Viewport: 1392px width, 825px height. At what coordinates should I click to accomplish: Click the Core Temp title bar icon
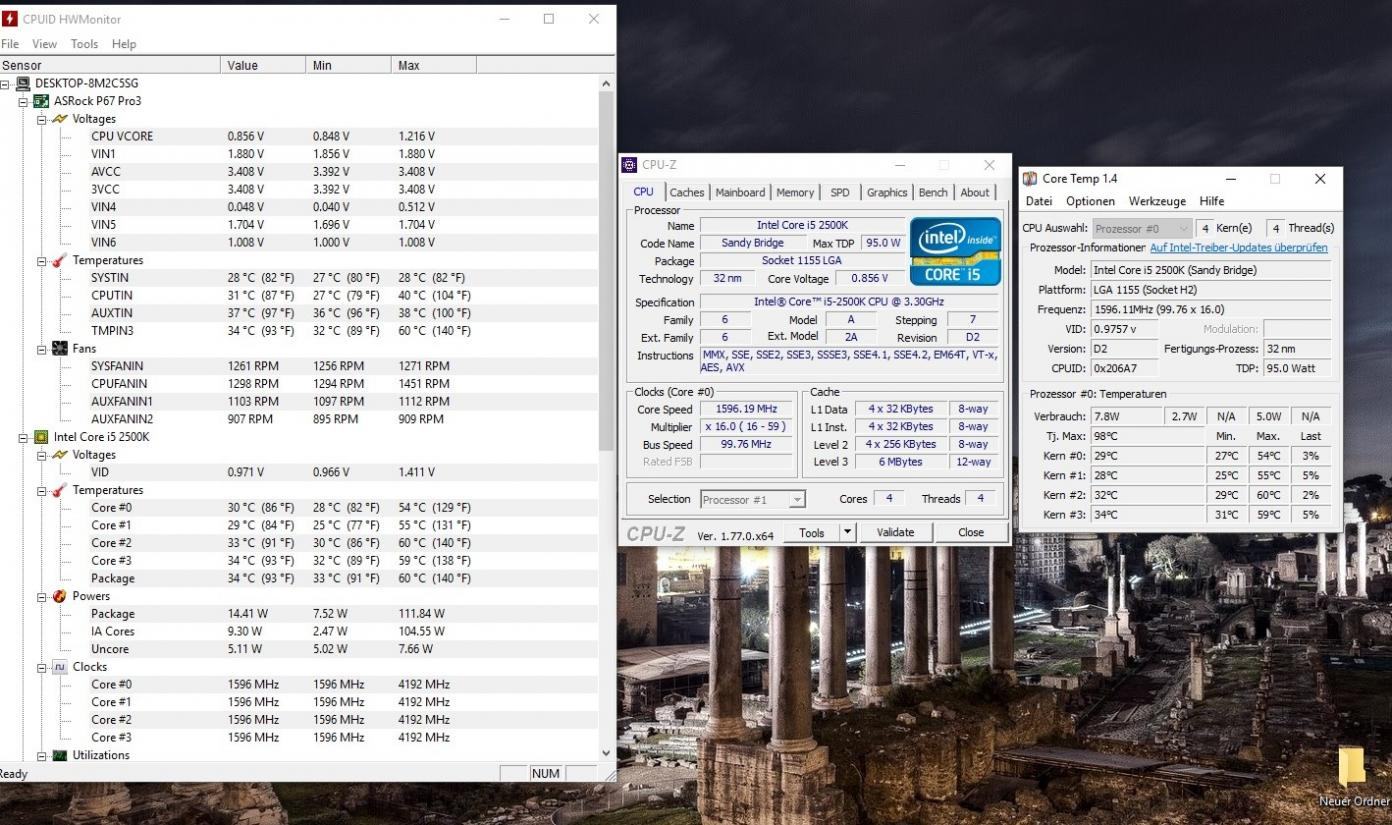click(x=1030, y=178)
